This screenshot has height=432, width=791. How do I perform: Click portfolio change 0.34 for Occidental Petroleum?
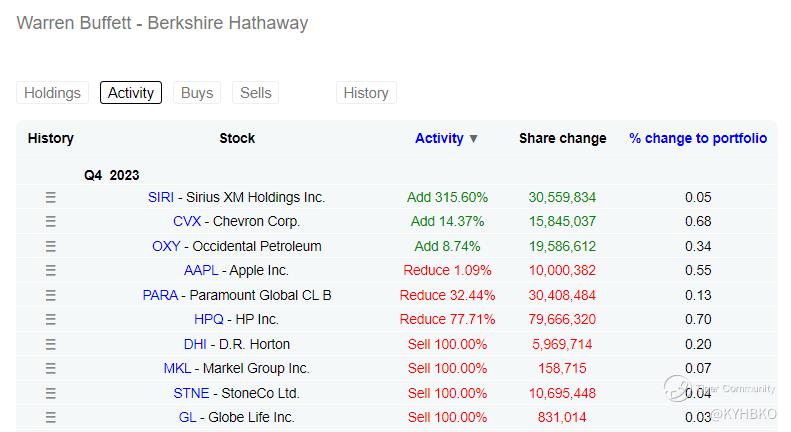coord(698,246)
